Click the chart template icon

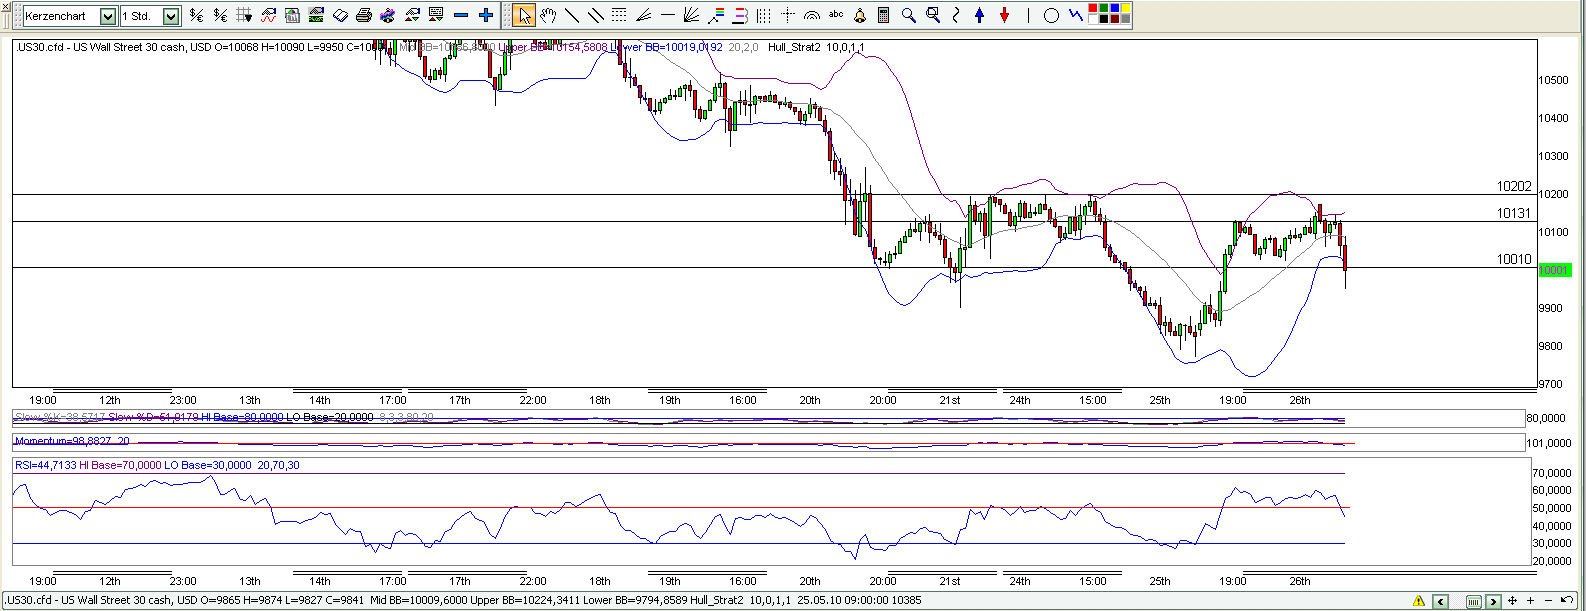[x=292, y=15]
